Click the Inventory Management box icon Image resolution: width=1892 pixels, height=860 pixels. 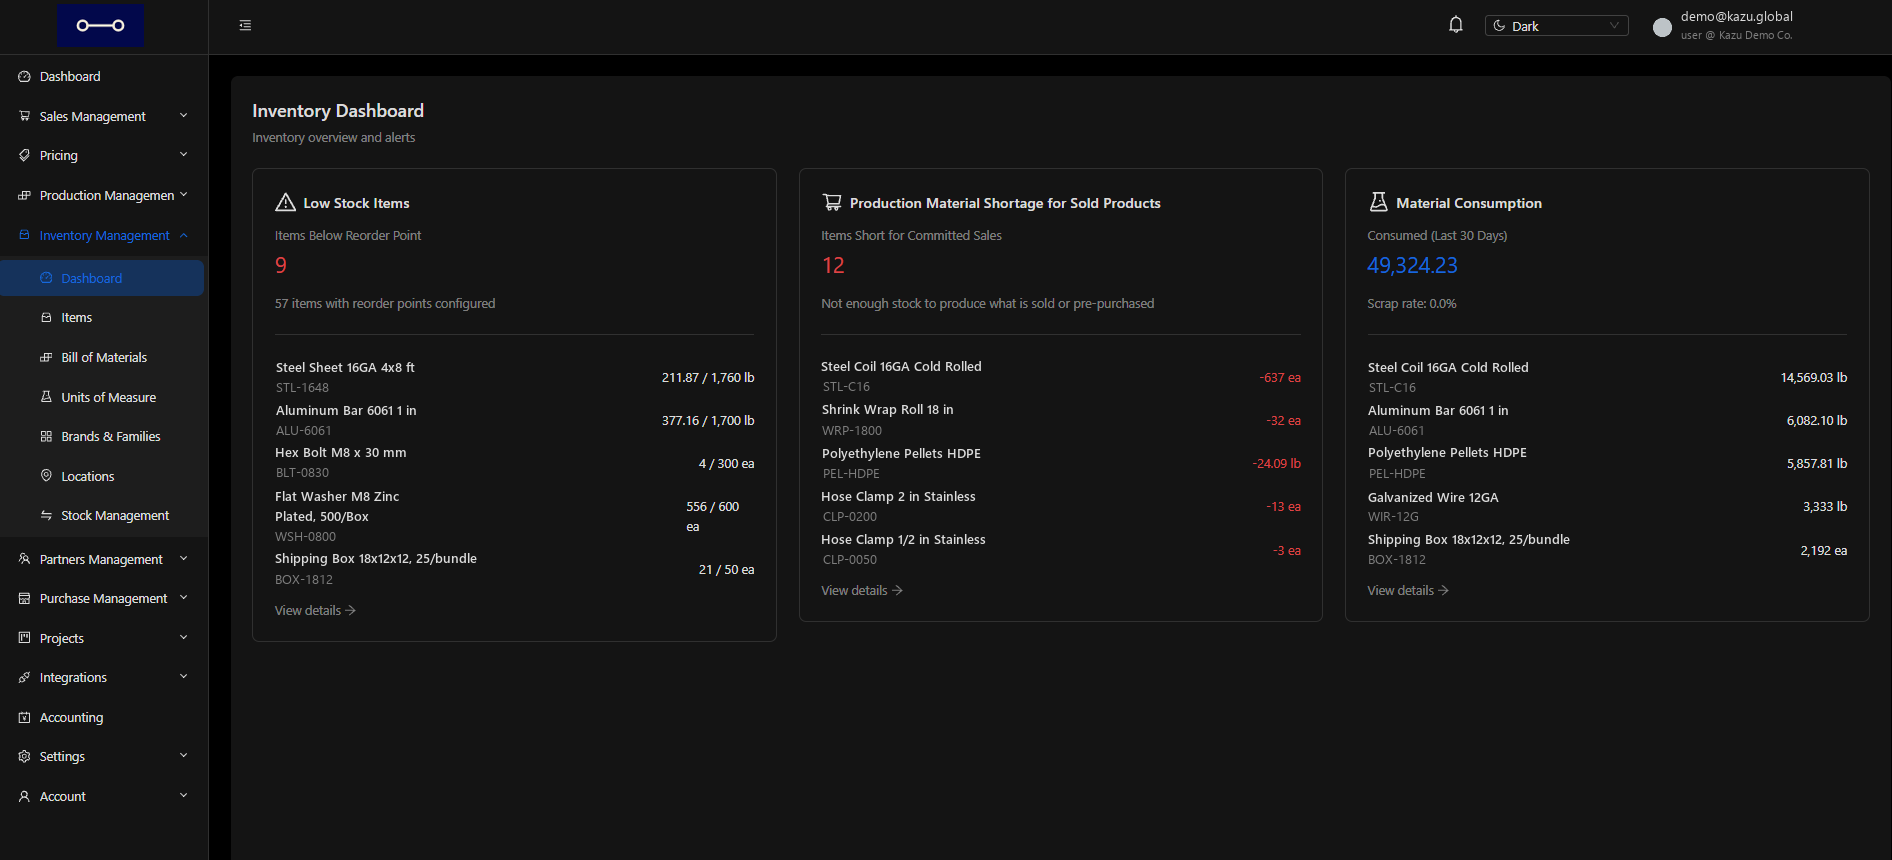click(24, 235)
